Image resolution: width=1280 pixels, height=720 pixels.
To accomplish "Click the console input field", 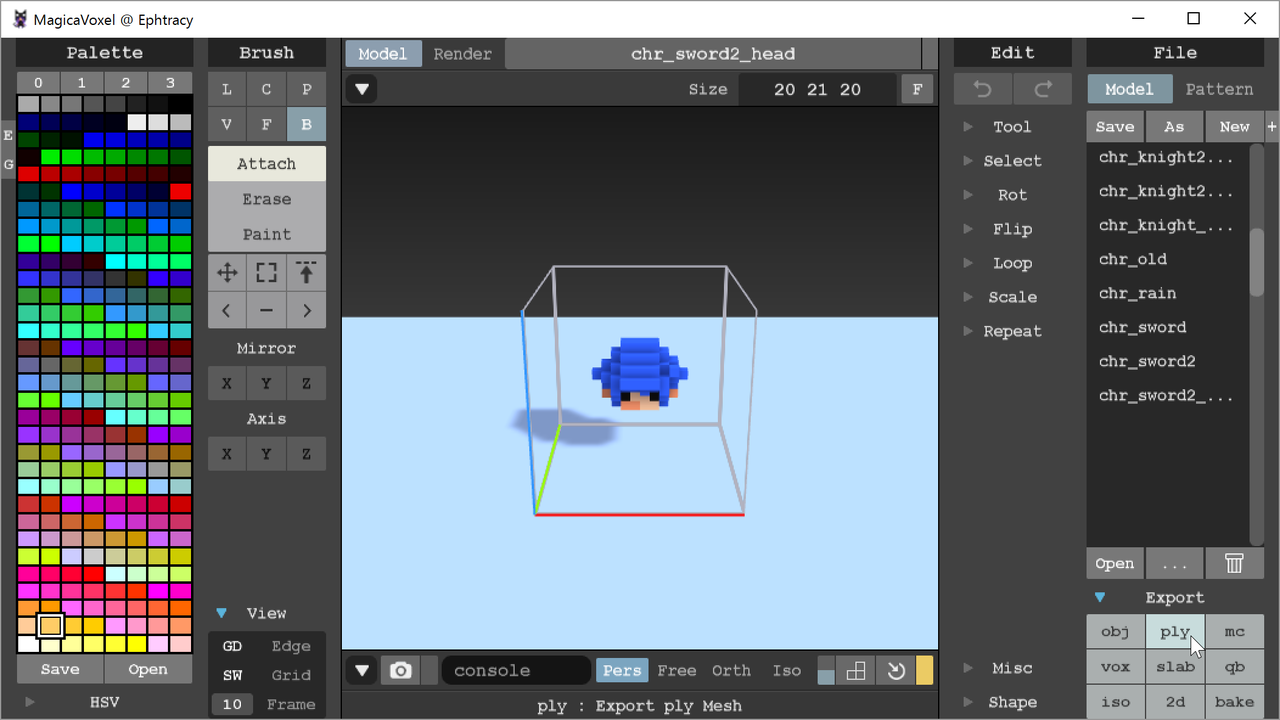I will click(x=516, y=671).
